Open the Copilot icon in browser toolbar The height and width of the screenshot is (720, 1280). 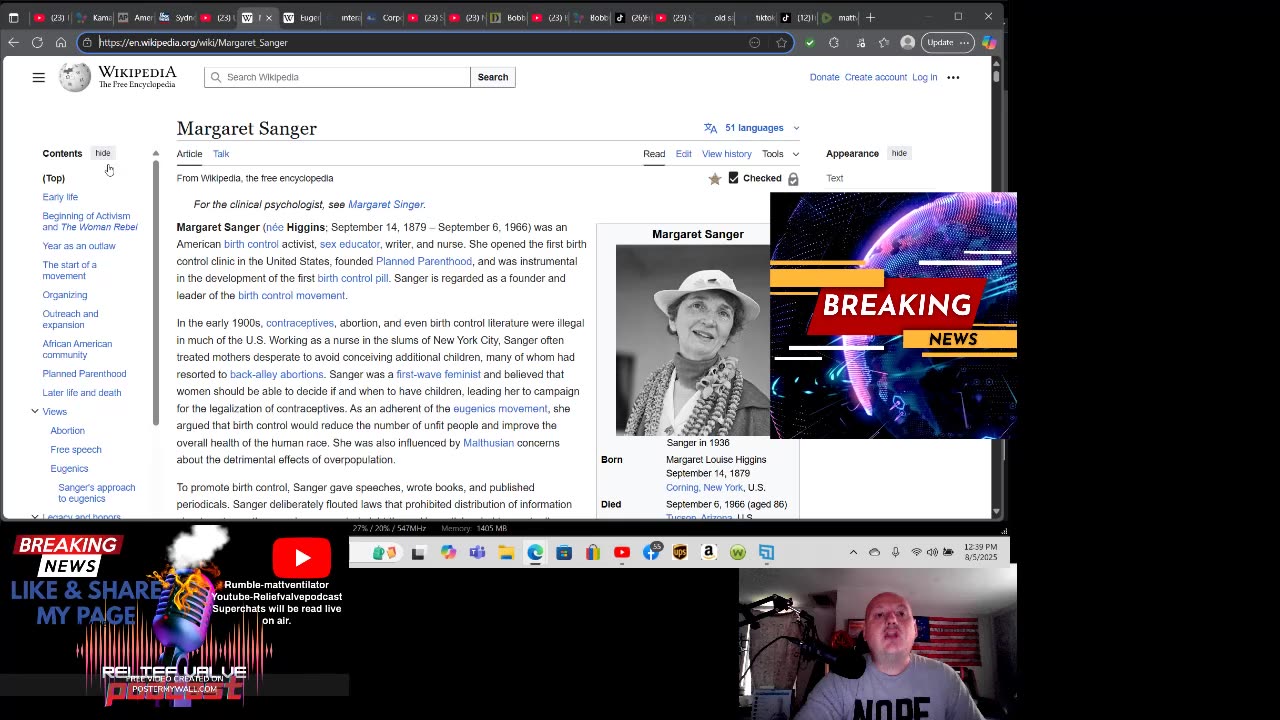click(x=989, y=42)
